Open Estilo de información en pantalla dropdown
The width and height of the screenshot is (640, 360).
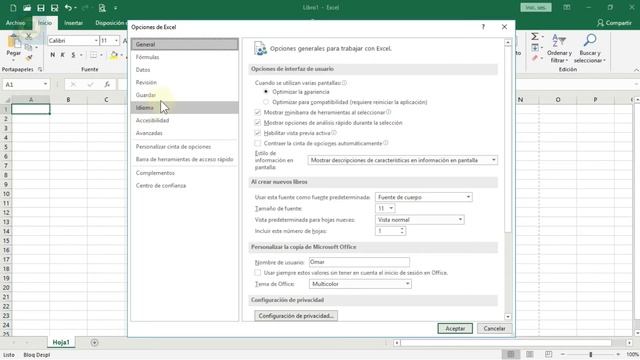[402, 160]
